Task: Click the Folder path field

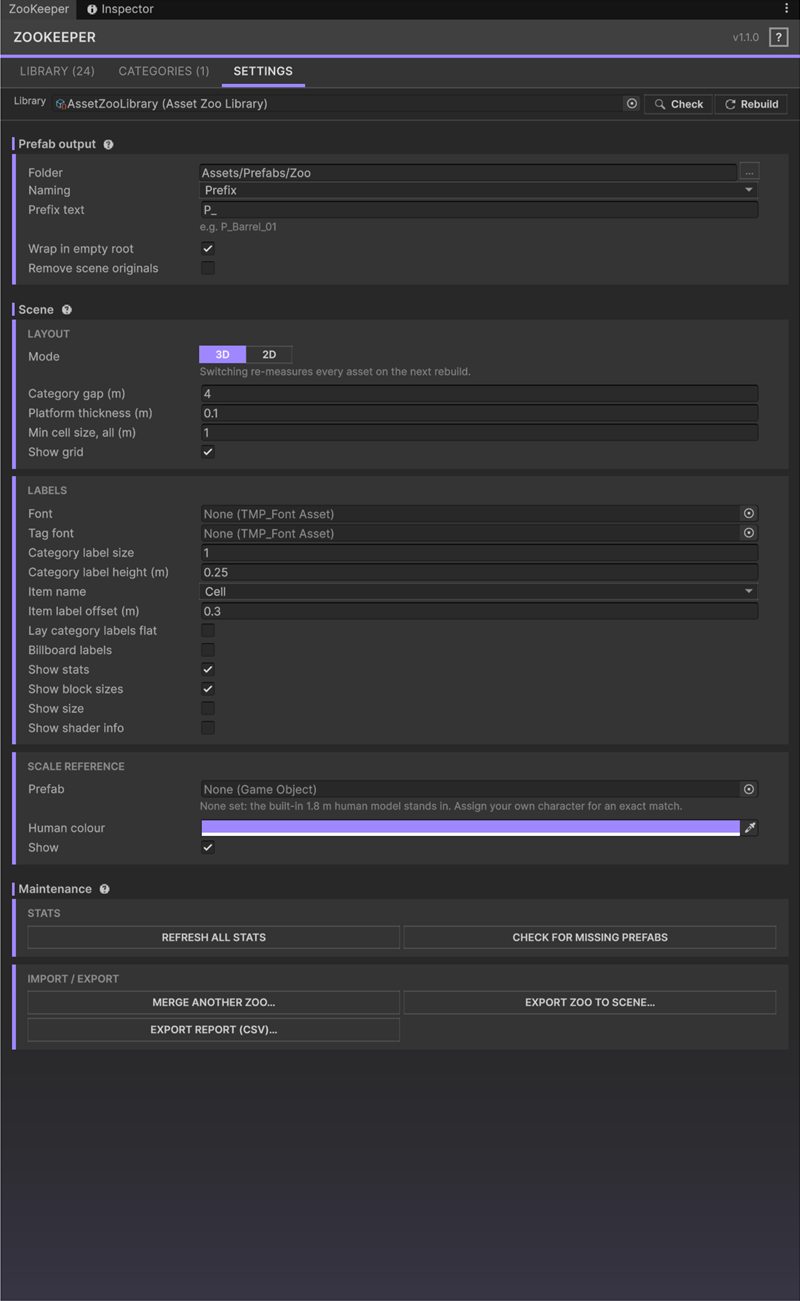Action: [x=468, y=173]
